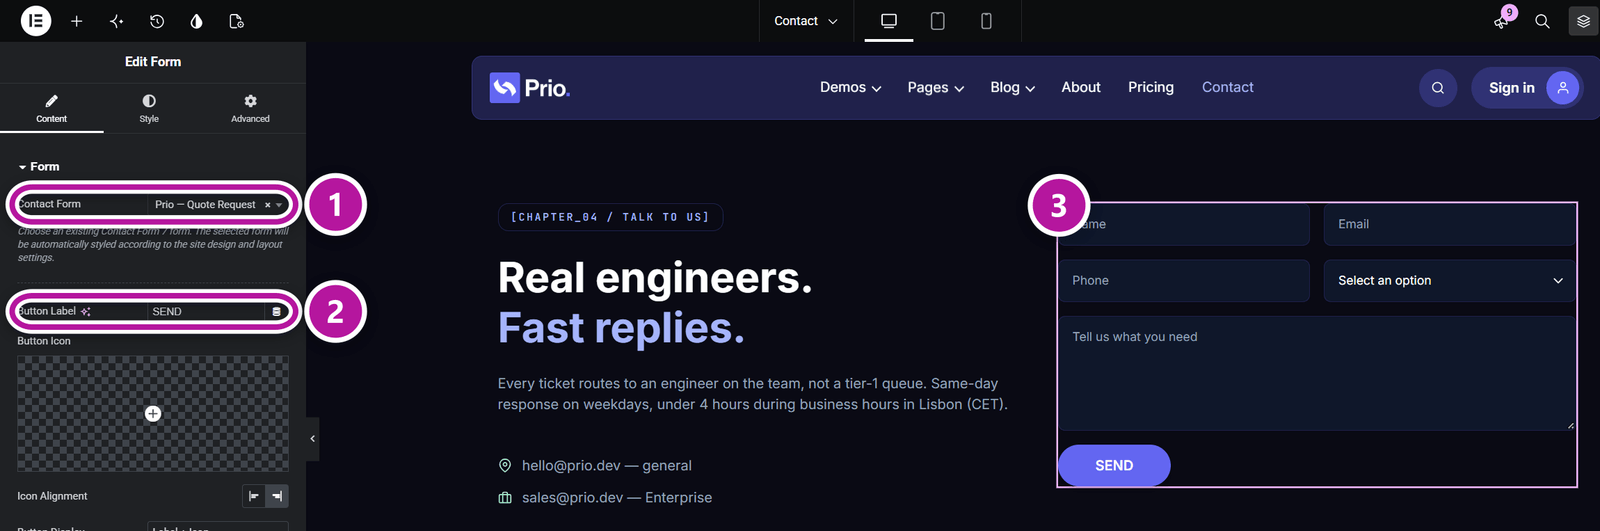Open the Finder search icon in top bar
The width and height of the screenshot is (1600, 531).
pyautogui.click(x=1542, y=21)
